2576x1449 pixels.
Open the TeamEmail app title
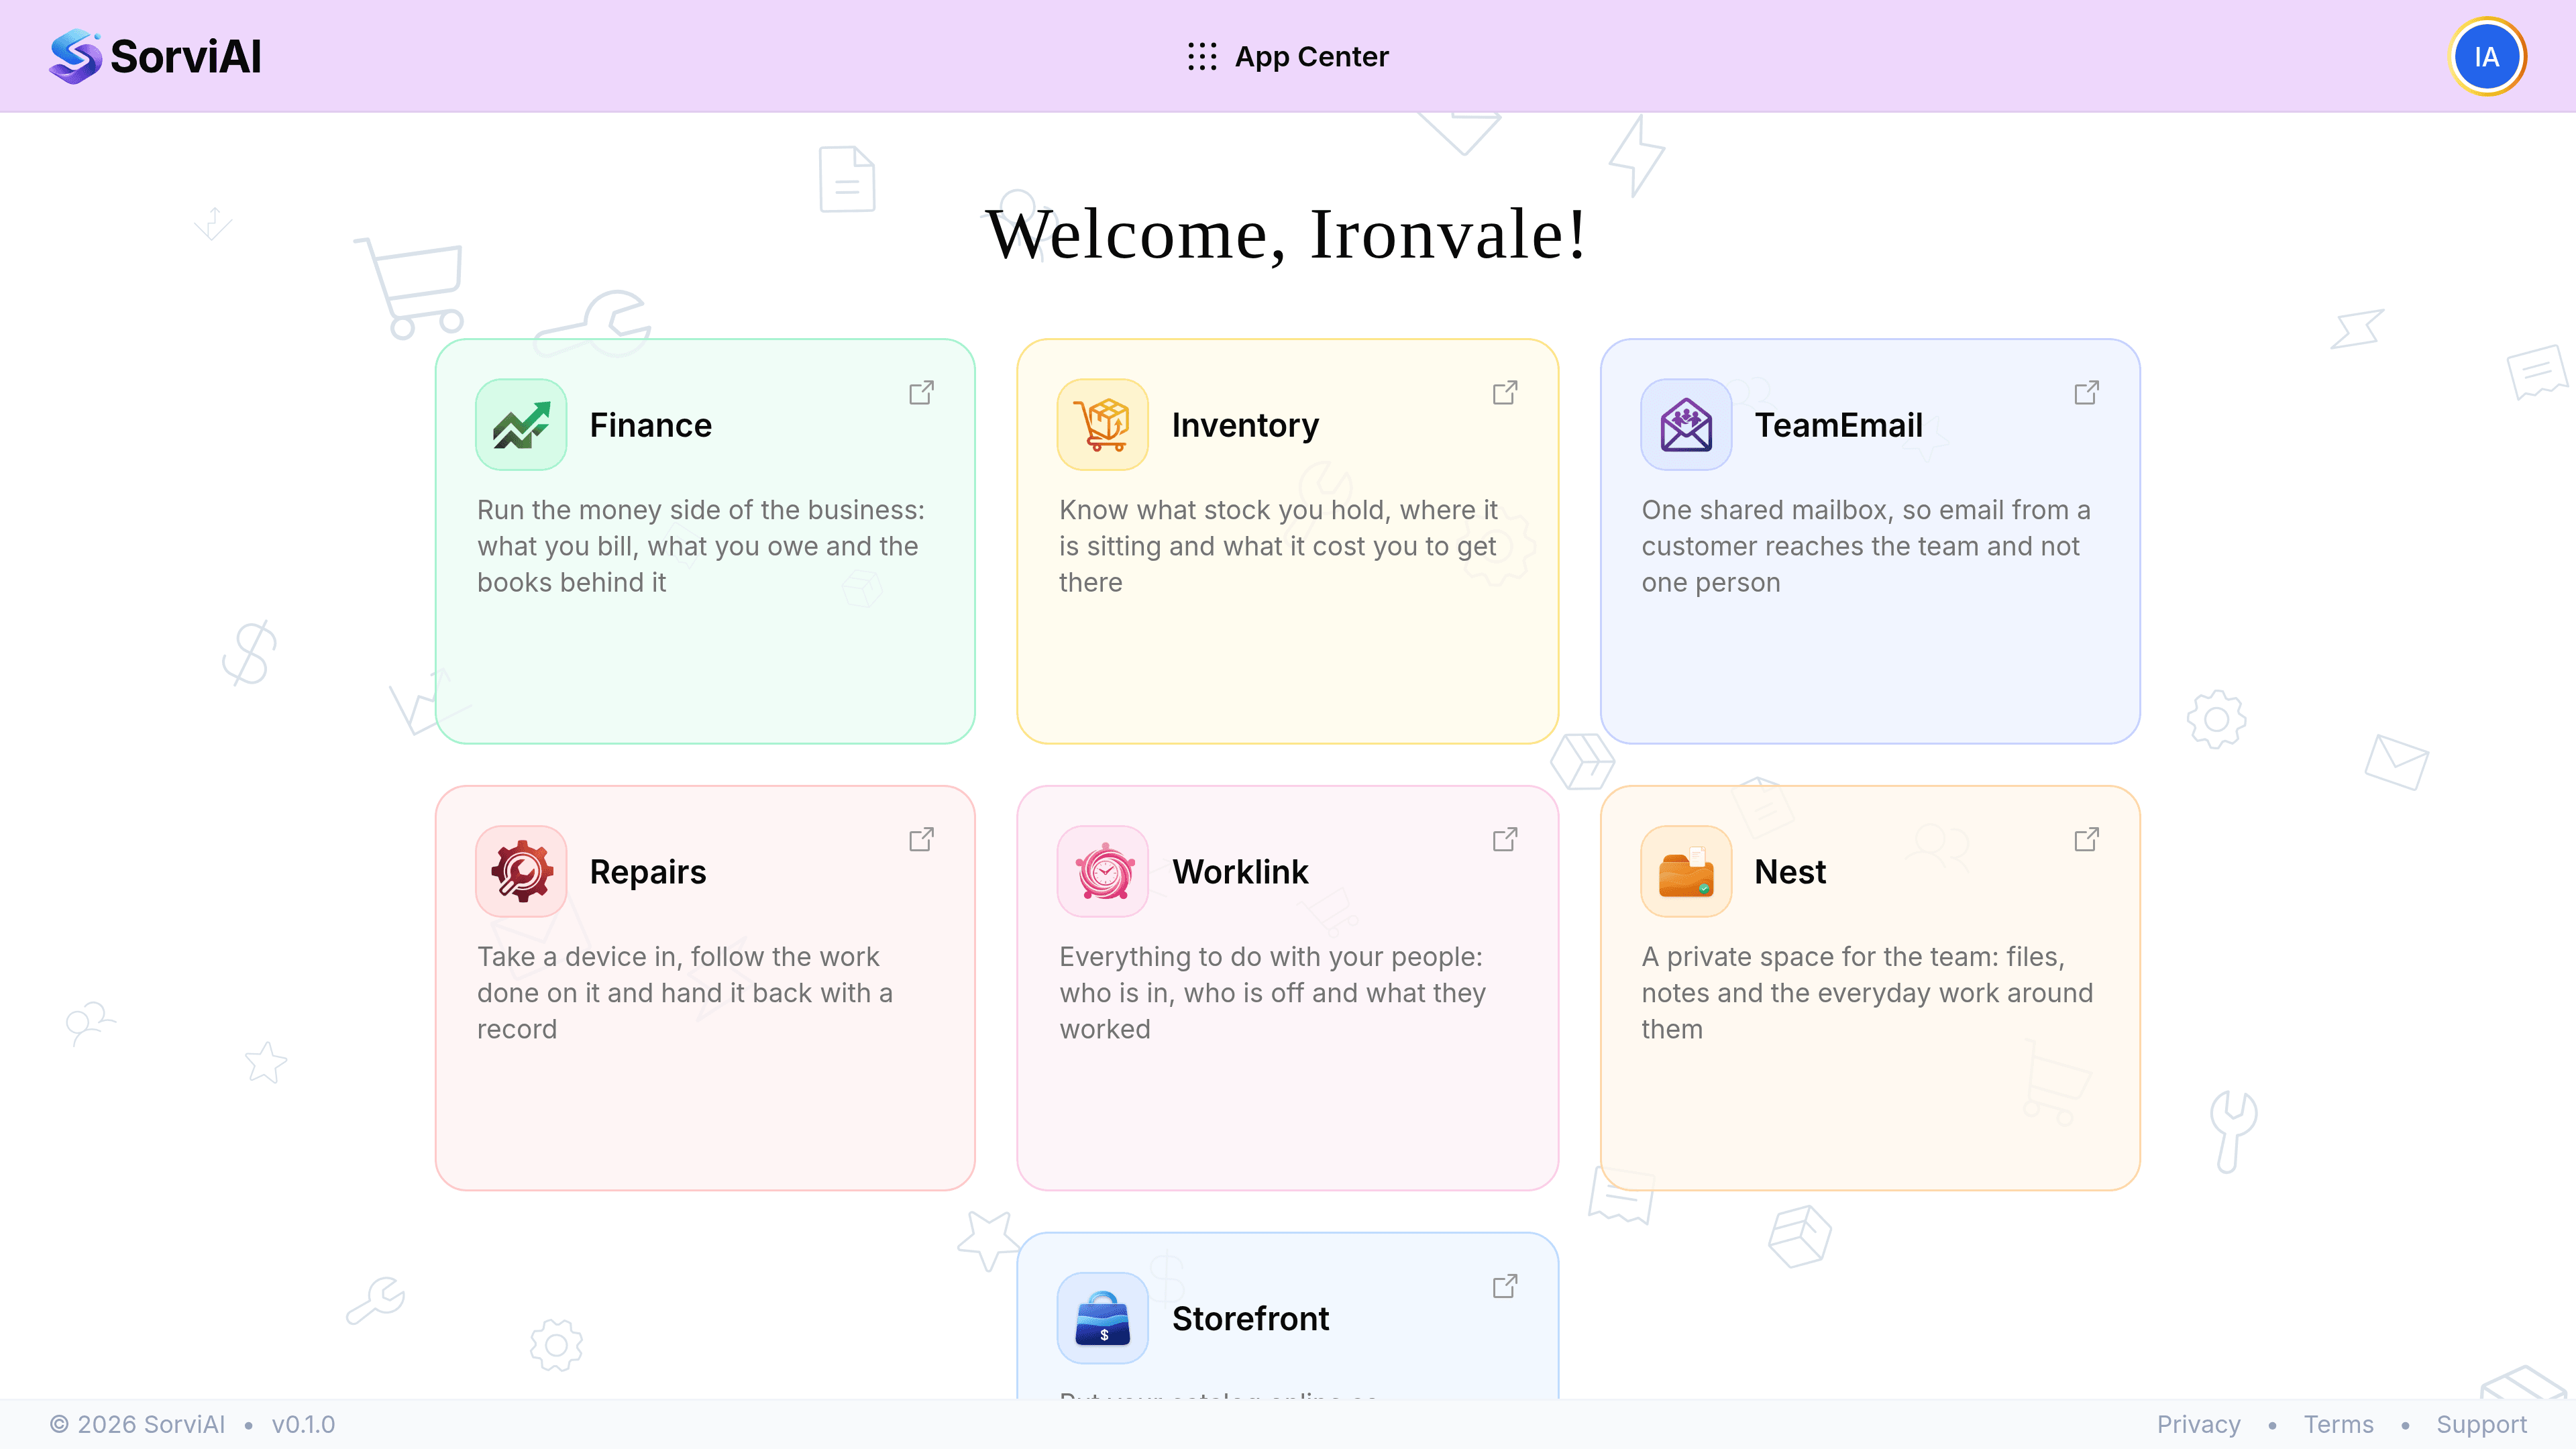1838,425
